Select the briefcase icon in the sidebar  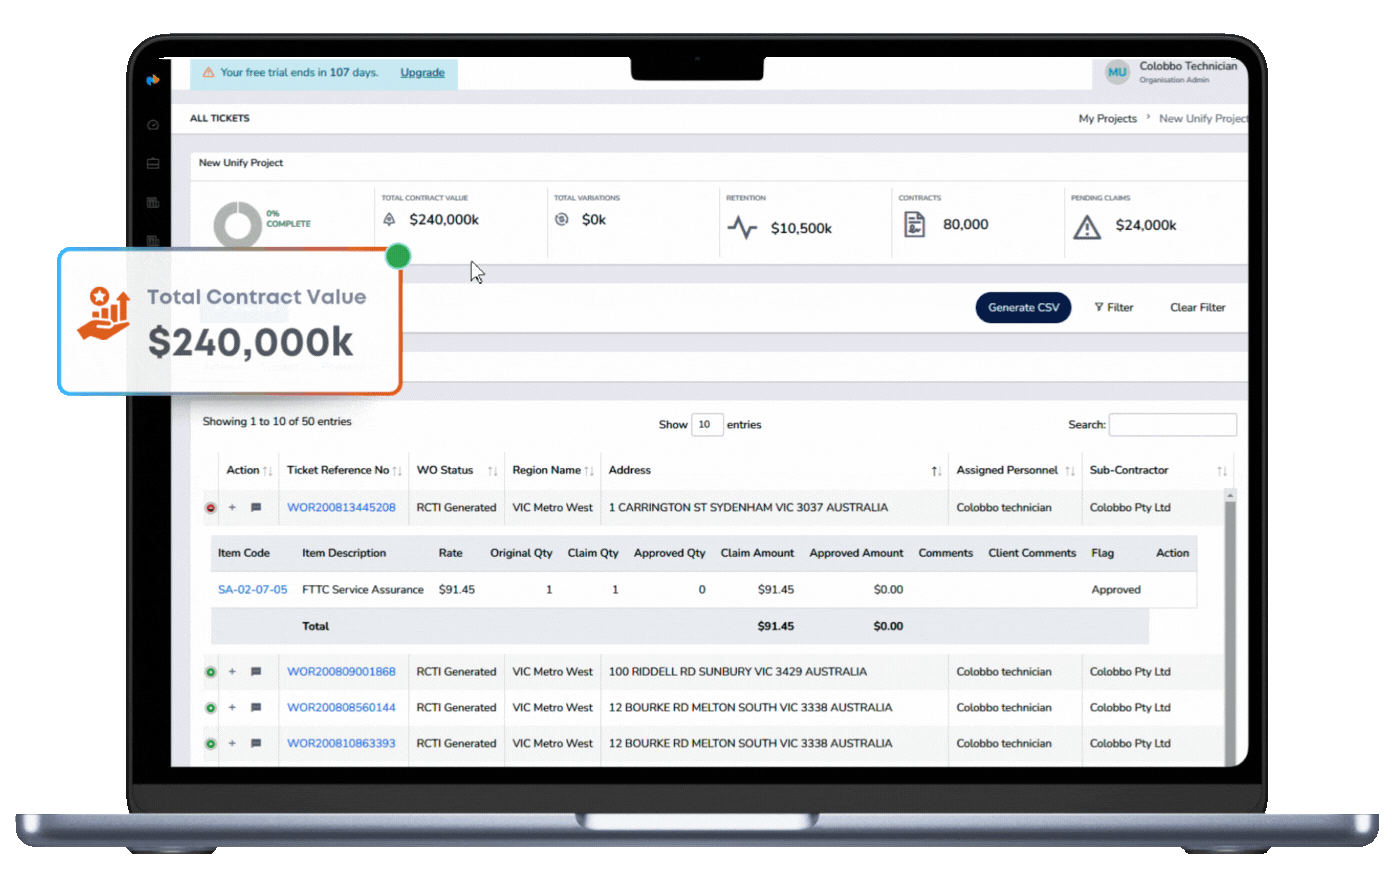pyautogui.click(x=152, y=163)
